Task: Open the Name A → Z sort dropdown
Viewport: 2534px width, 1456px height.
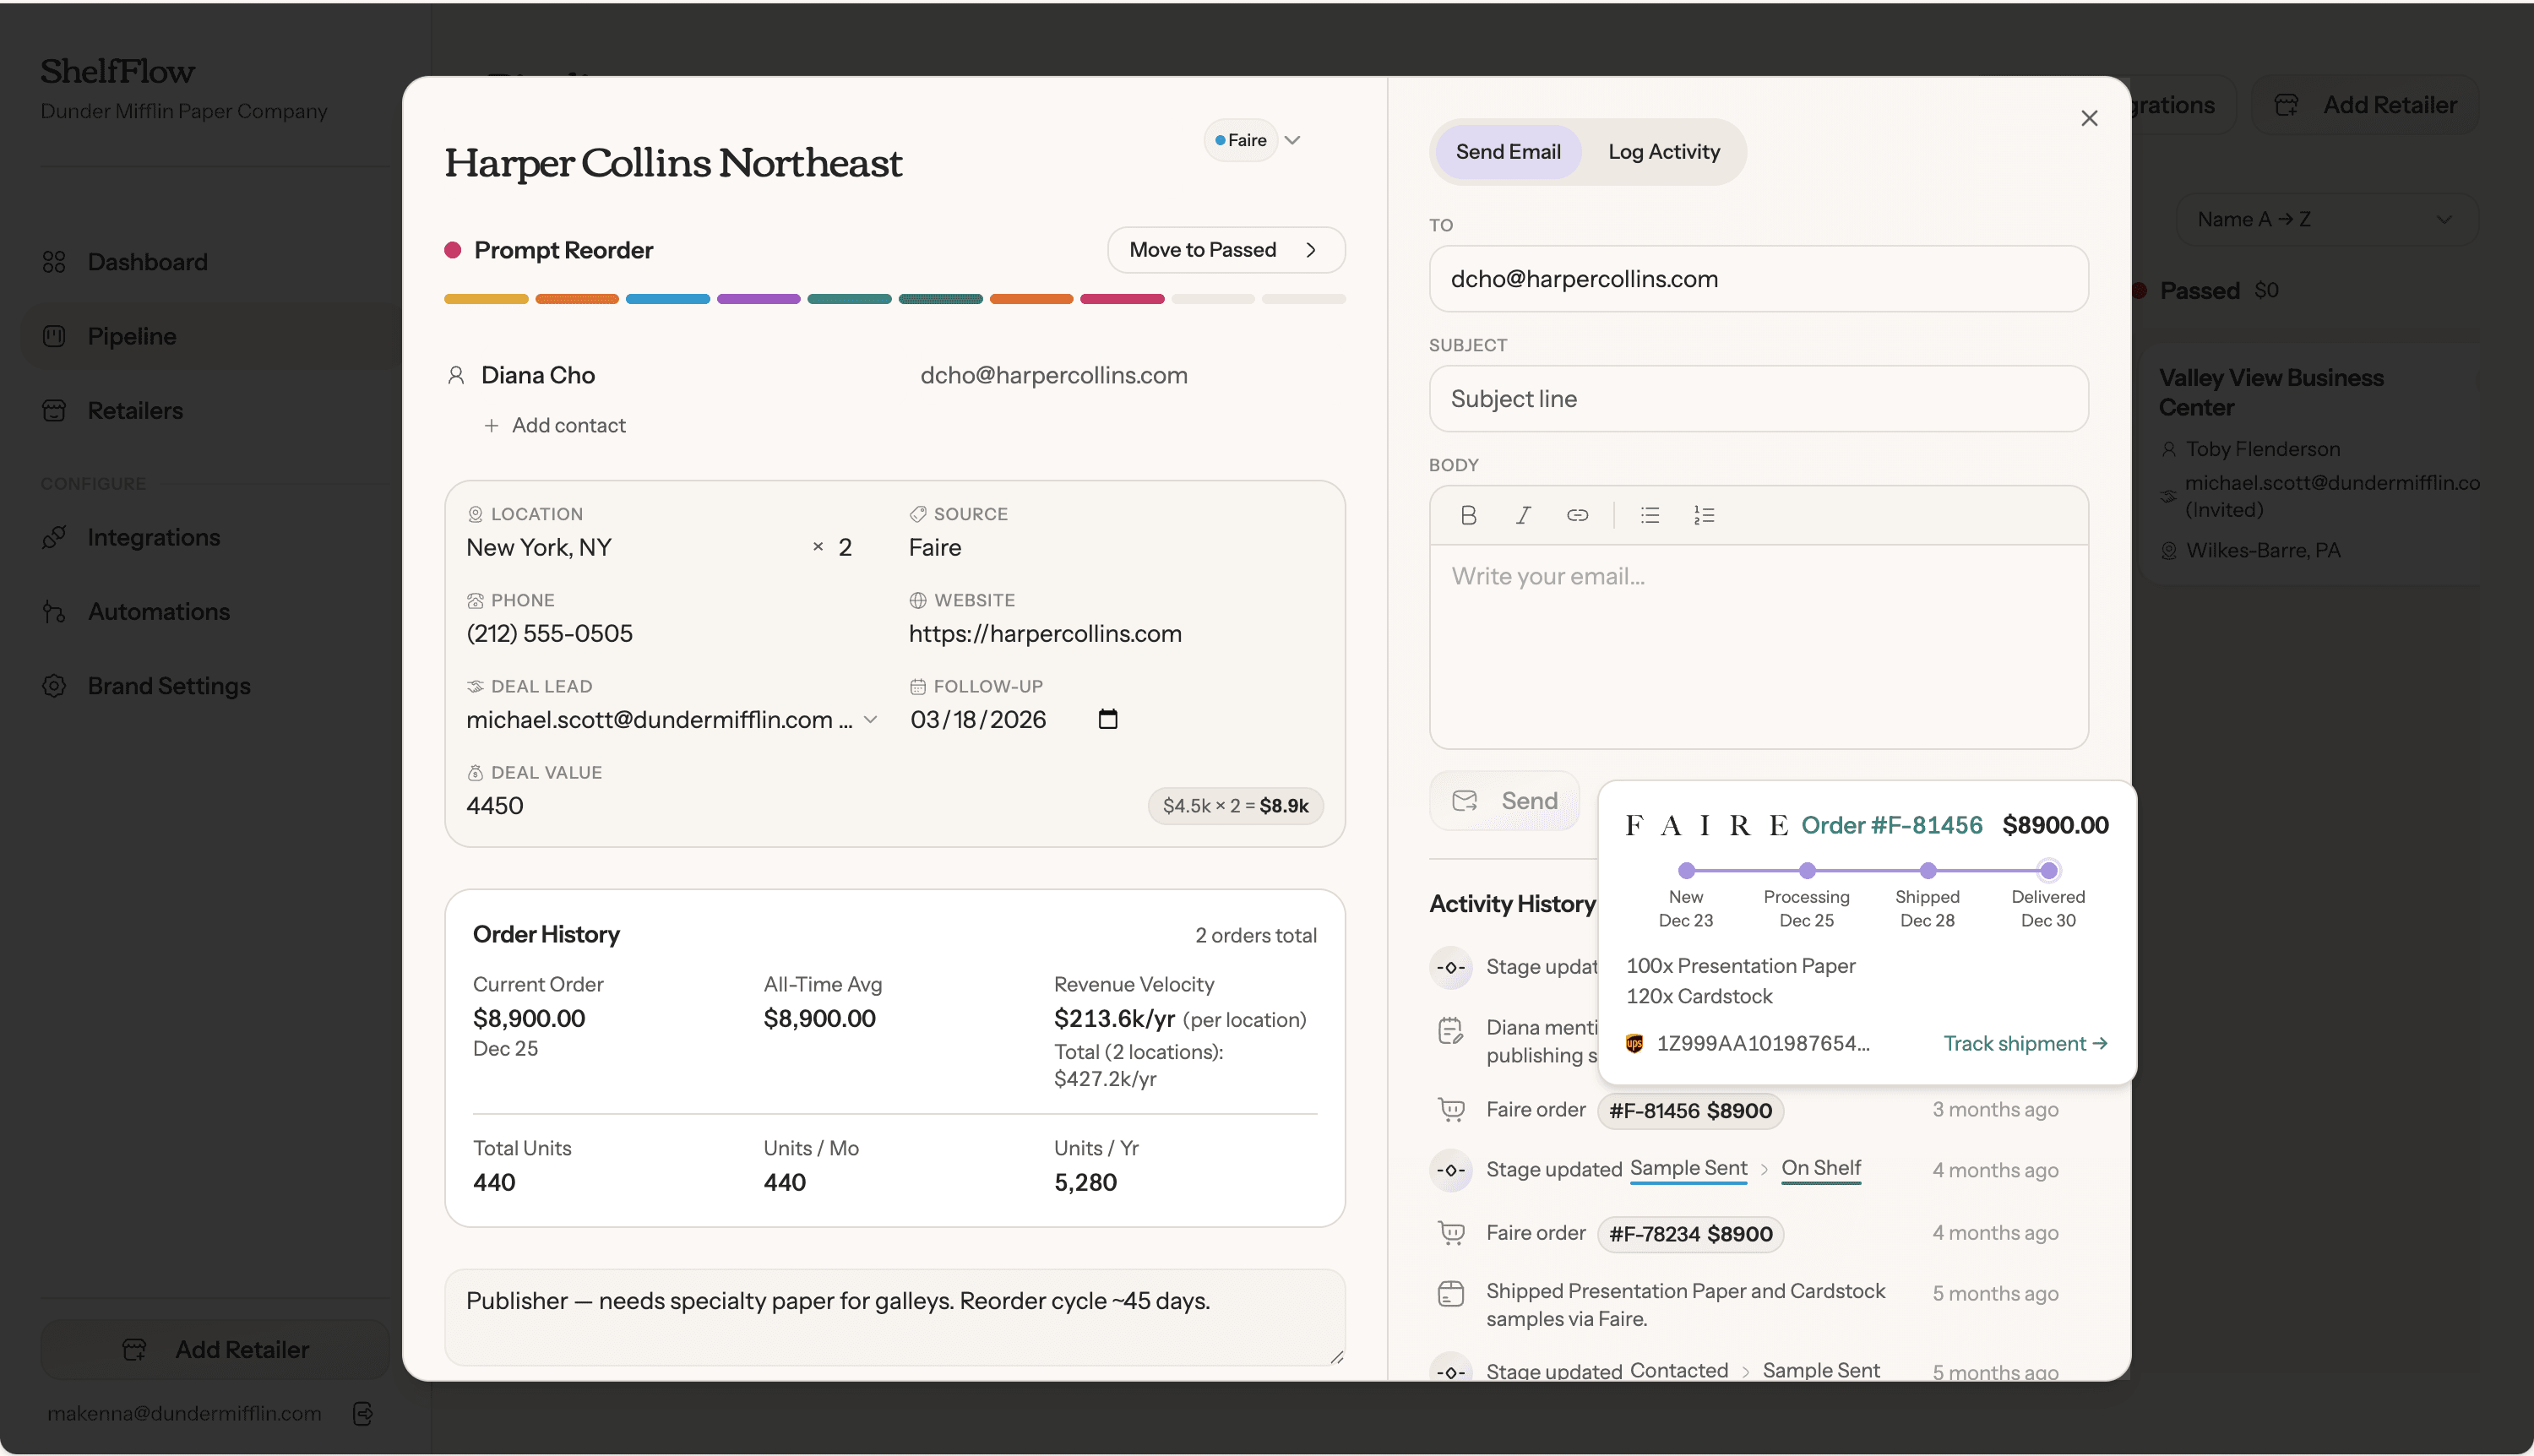Action: point(2326,219)
